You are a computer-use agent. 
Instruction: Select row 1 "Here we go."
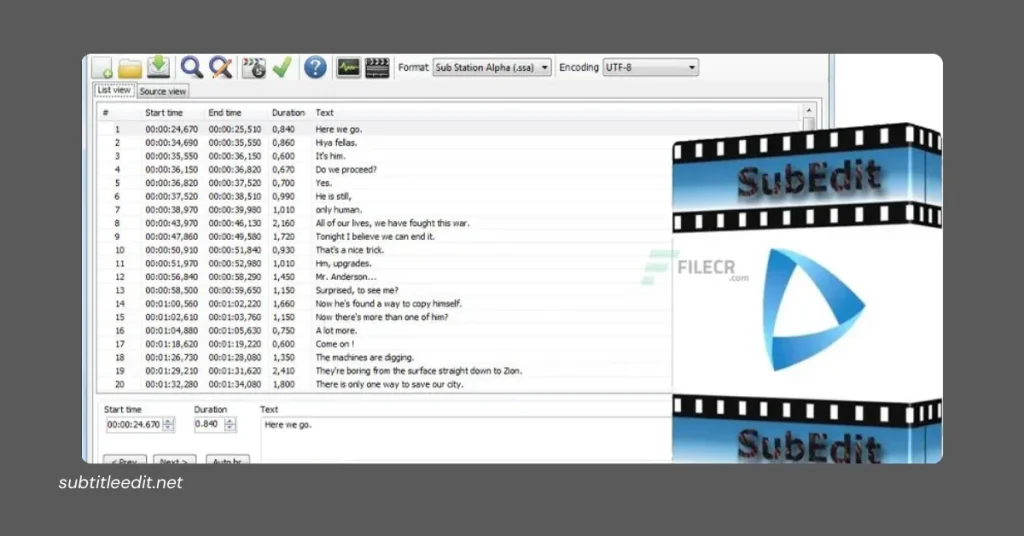pyautogui.click(x=385, y=129)
